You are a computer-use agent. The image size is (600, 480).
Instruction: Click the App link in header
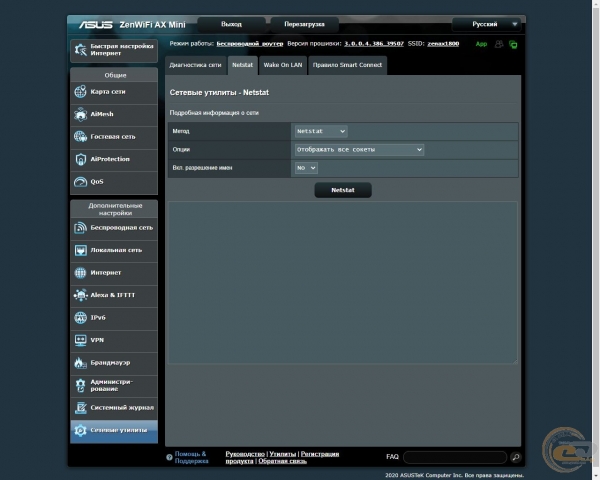pos(481,44)
